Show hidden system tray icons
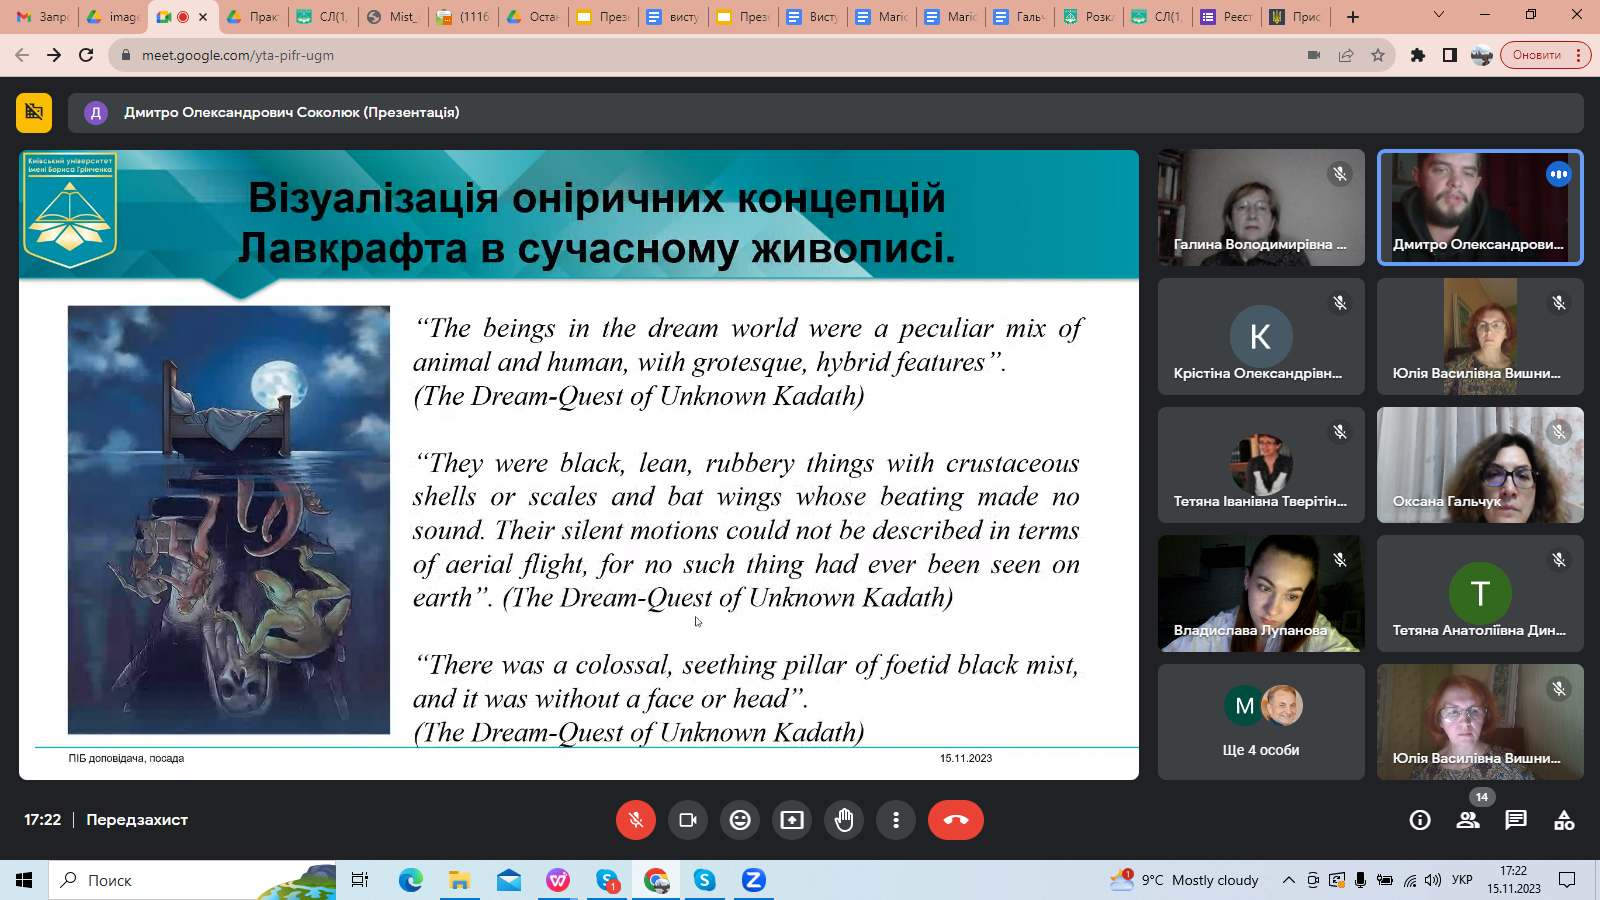Image resolution: width=1600 pixels, height=900 pixels. tap(1288, 880)
